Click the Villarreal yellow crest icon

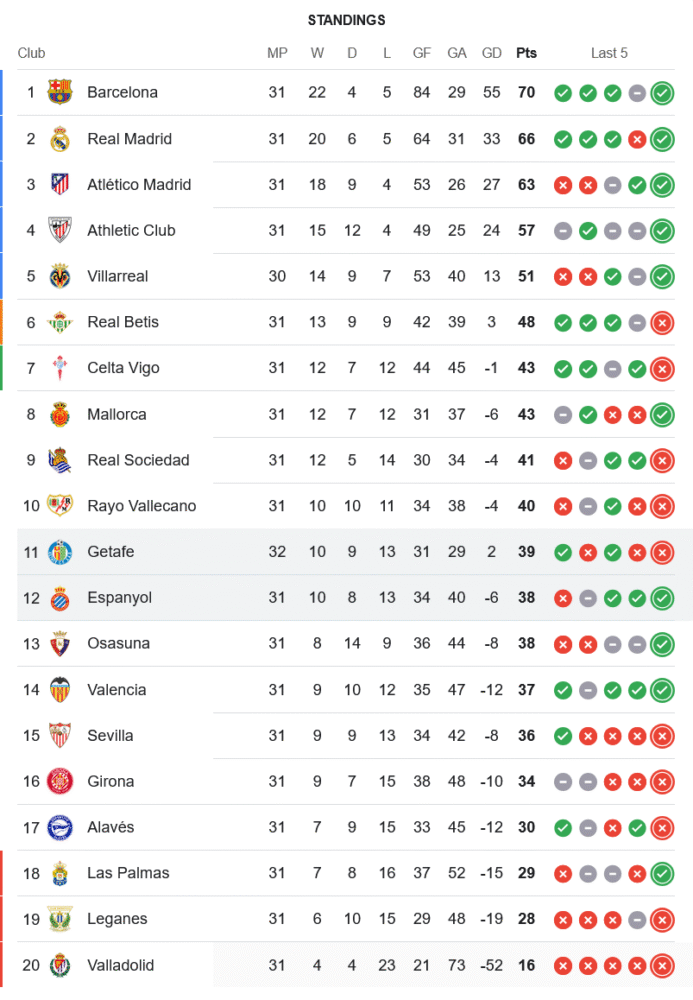pos(60,277)
